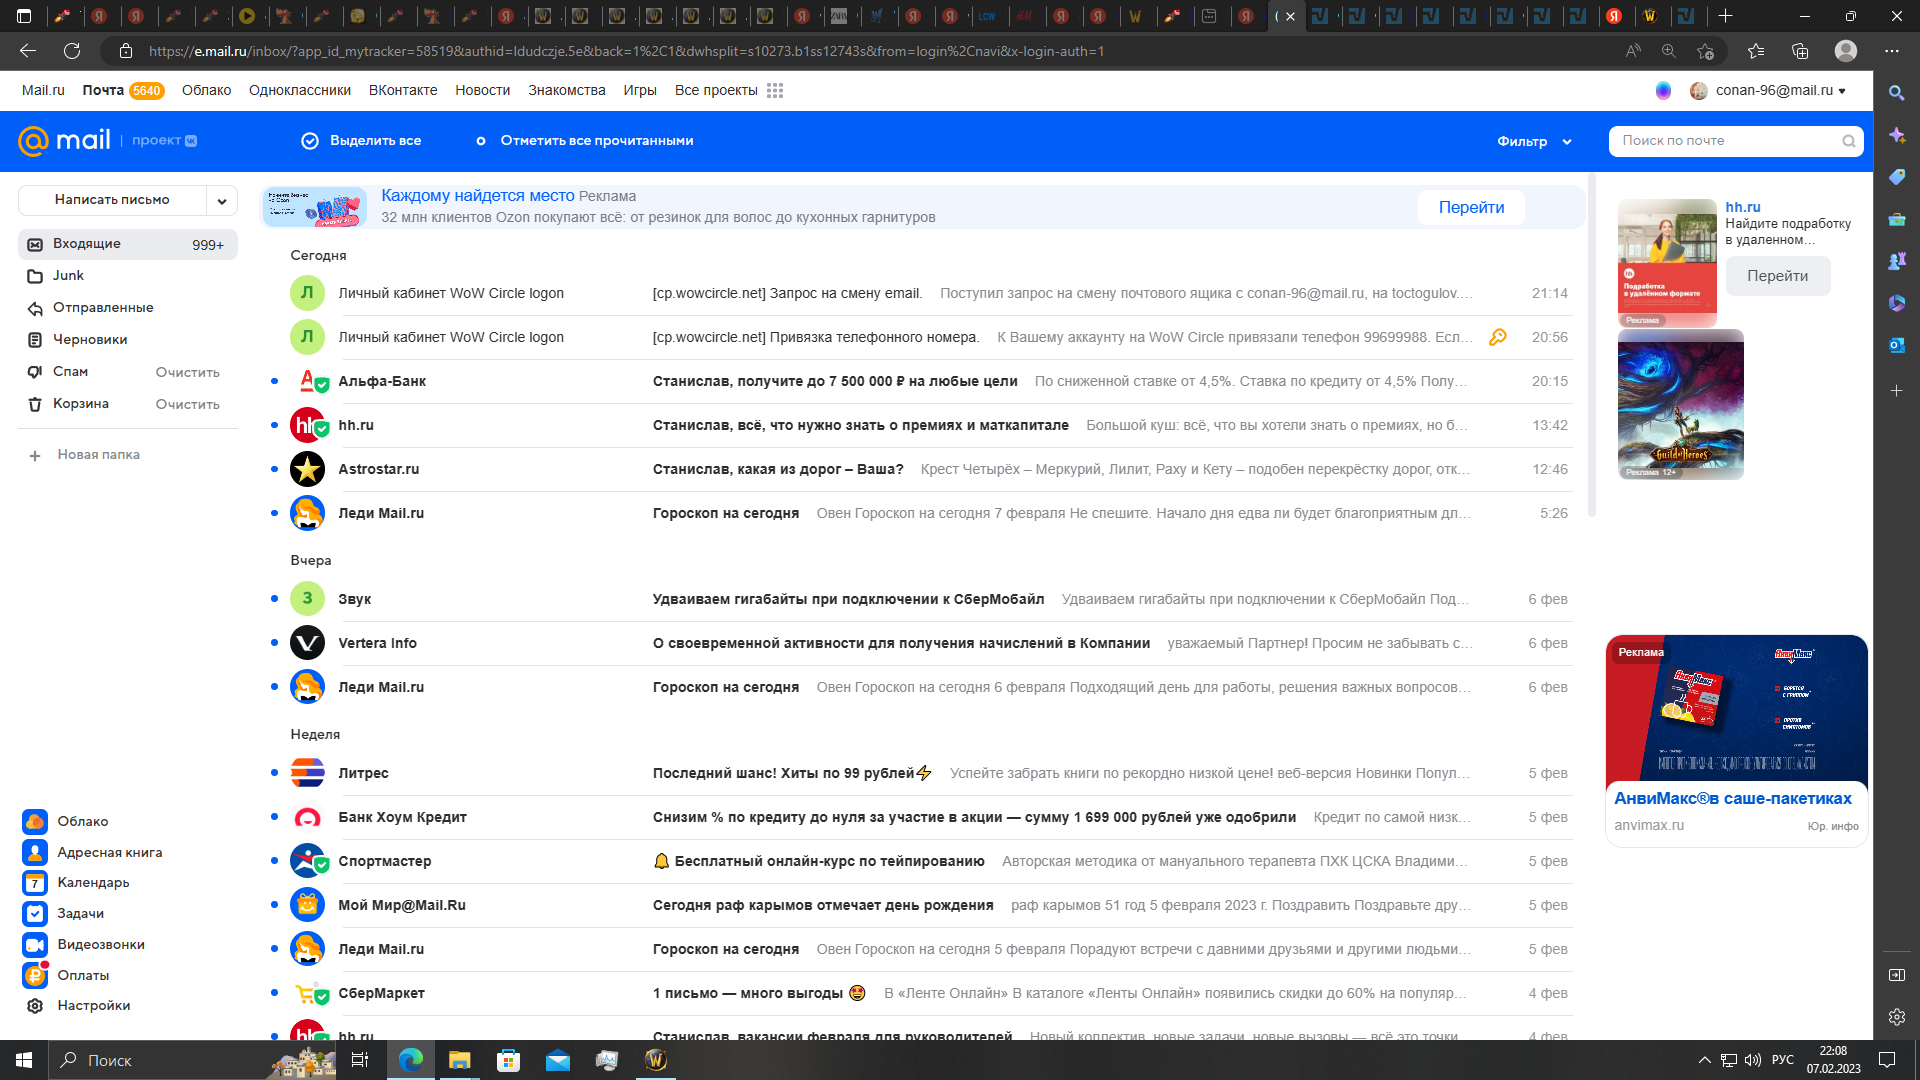1920x1080 pixels.
Task: Click the key icon on WoW Circle phone email
Action: click(x=1498, y=338)
